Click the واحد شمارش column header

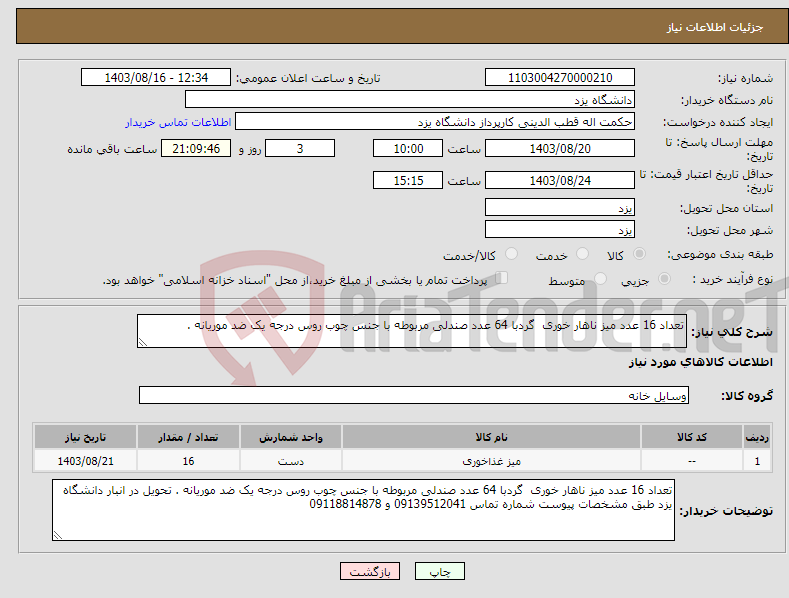point(291,437)
